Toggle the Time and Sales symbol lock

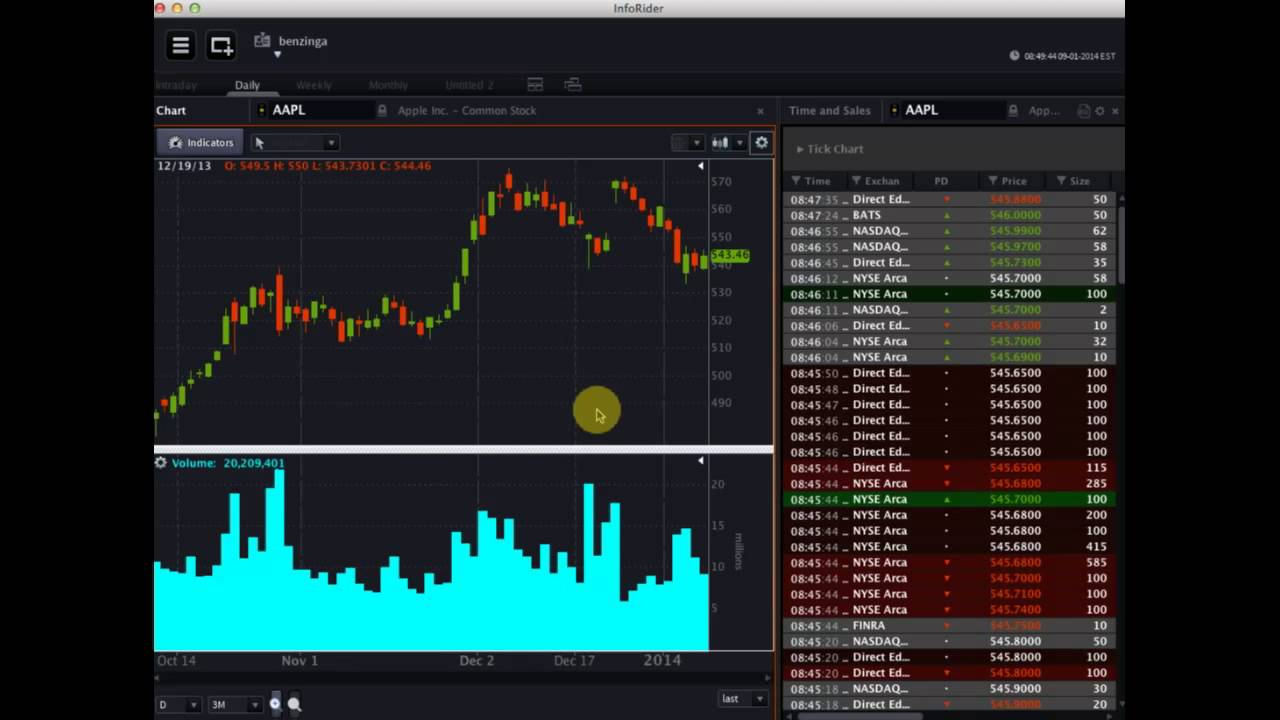coord(1013,111)
